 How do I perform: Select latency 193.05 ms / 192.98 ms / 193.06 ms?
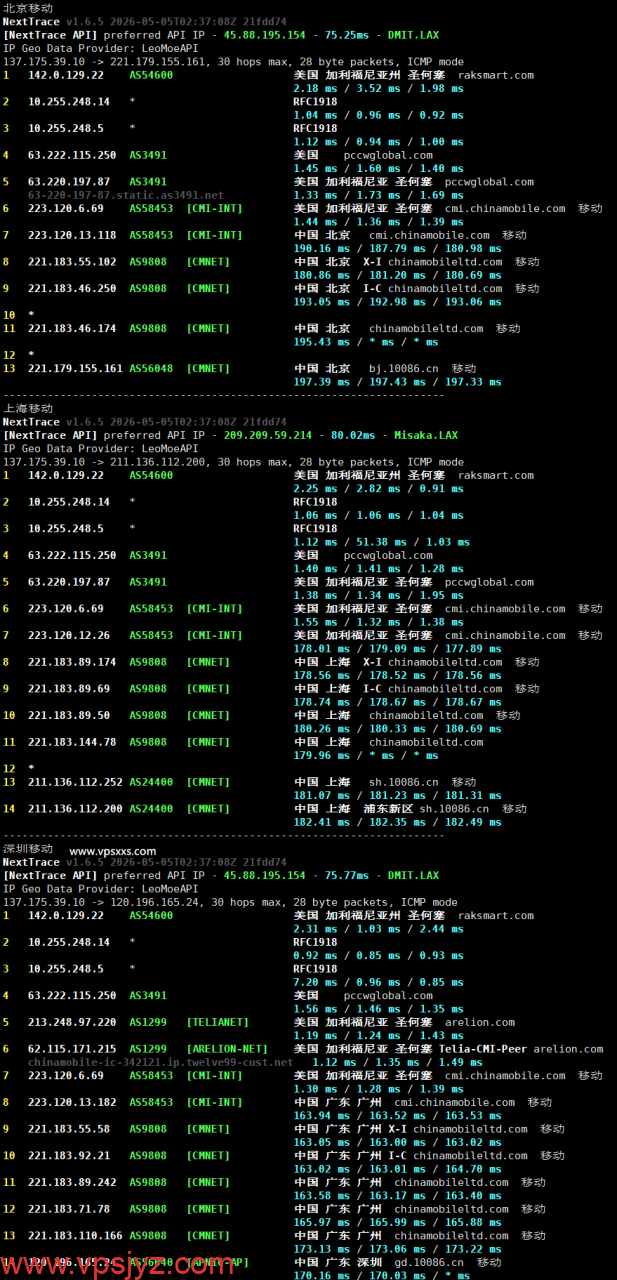(x=397, y=302)
